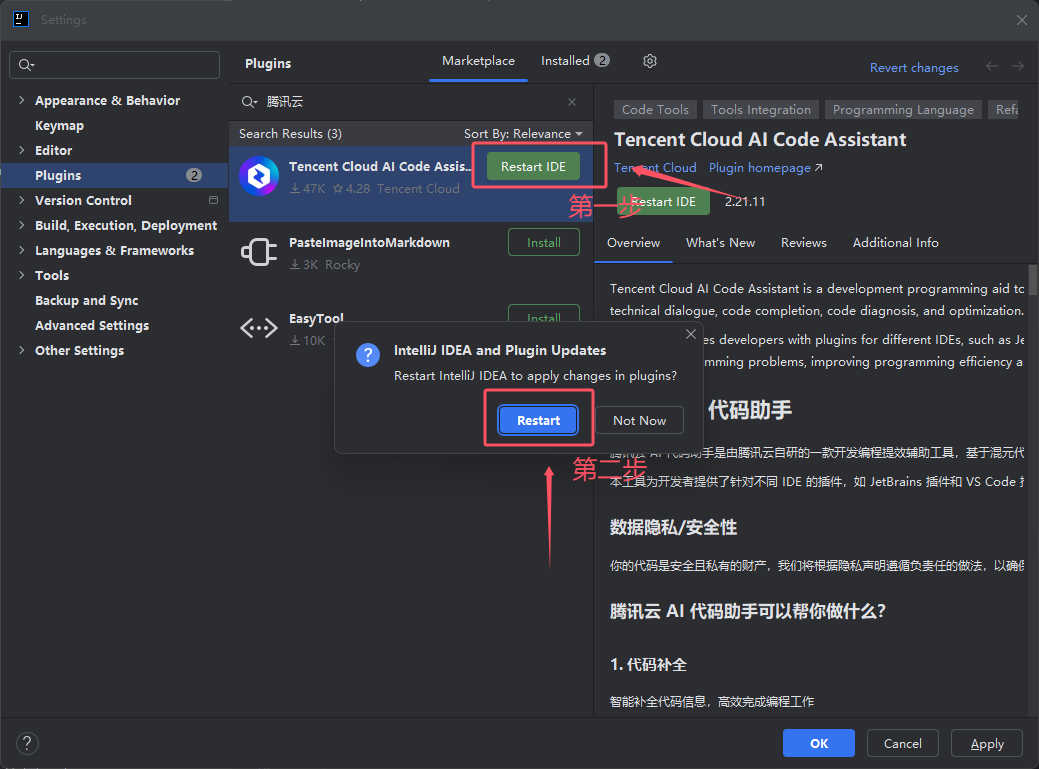
Task: Close the Settings window
Action: 1022,20
